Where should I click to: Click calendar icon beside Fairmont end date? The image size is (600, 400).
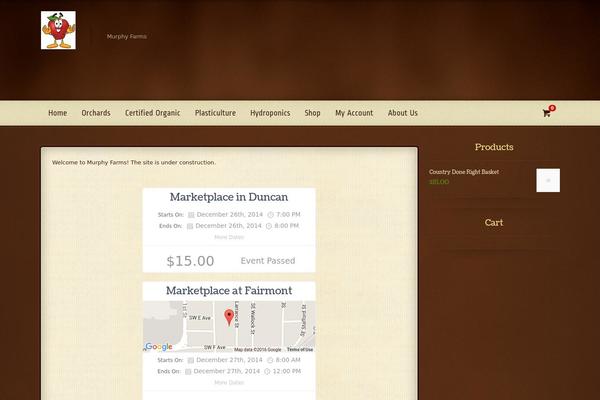tap(188, 372)
